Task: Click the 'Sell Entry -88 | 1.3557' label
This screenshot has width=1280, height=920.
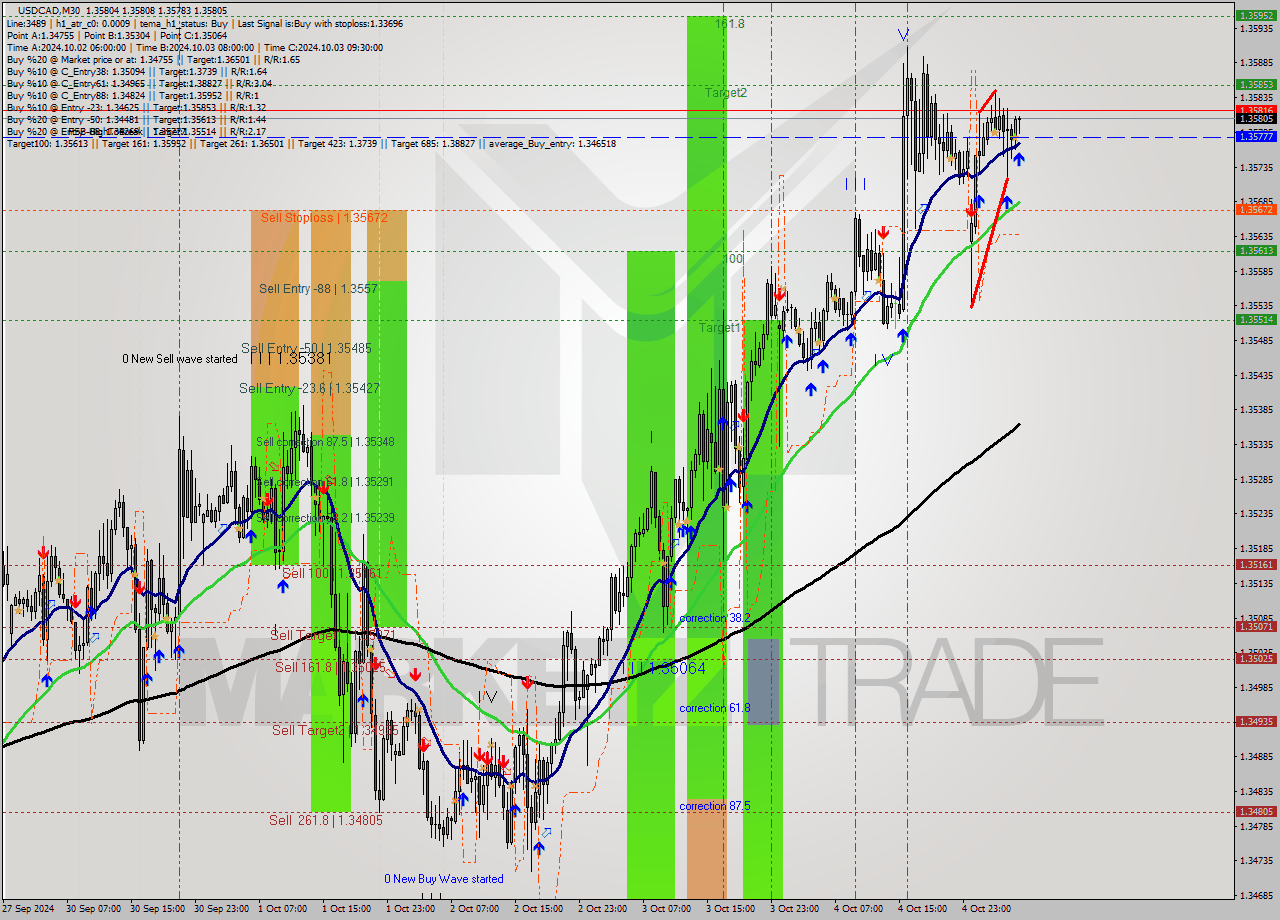Action: click(318, 288)
